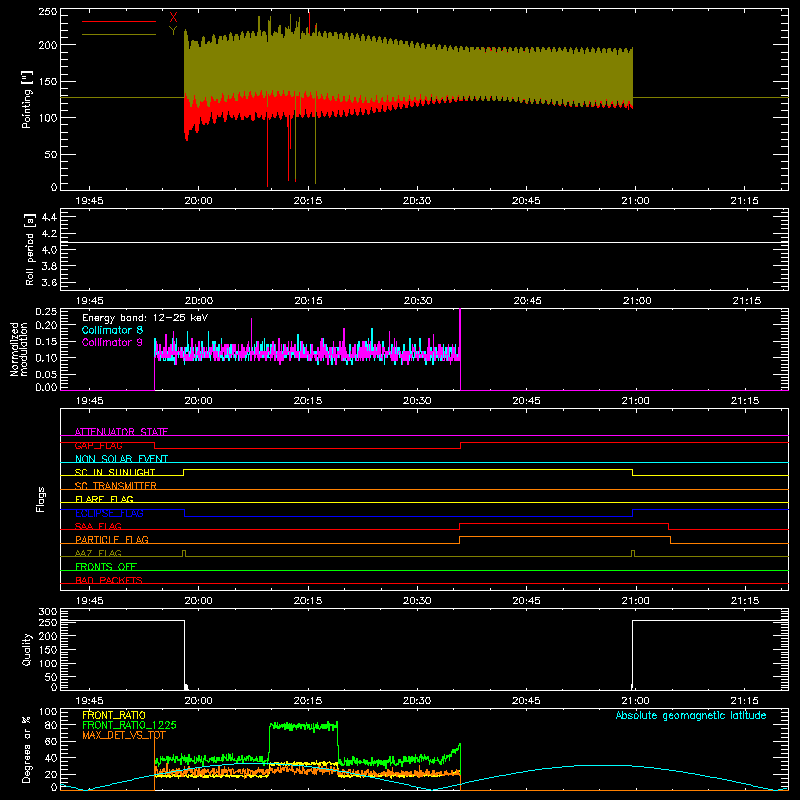This screenshot has height=800, width=800.
Task: Click the SC_TRANSMITTER flag label
Action: click(x=116, y=486)
